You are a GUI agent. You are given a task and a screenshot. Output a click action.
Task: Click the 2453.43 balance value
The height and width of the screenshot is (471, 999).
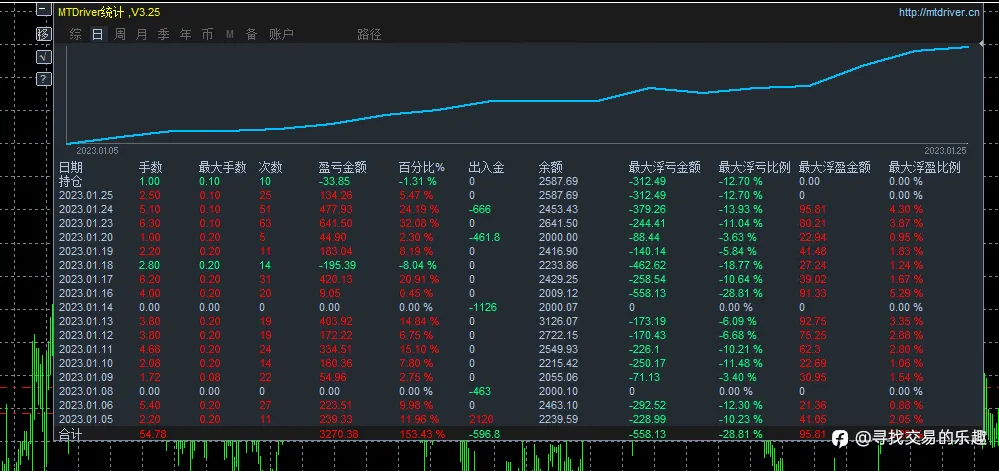(558, 209)
